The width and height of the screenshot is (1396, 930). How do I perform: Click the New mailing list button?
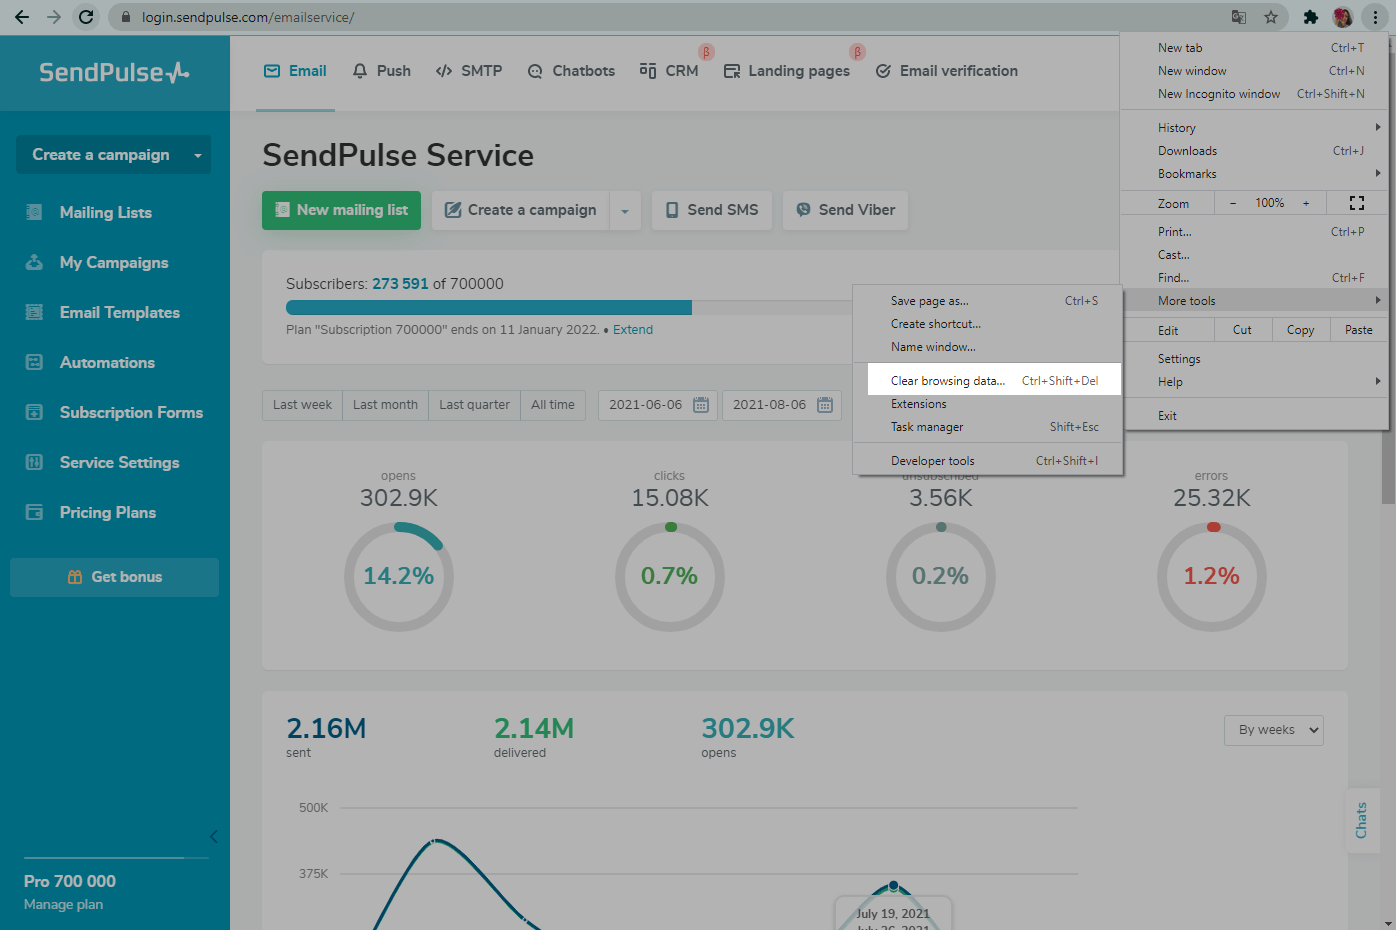click(341, 210)
